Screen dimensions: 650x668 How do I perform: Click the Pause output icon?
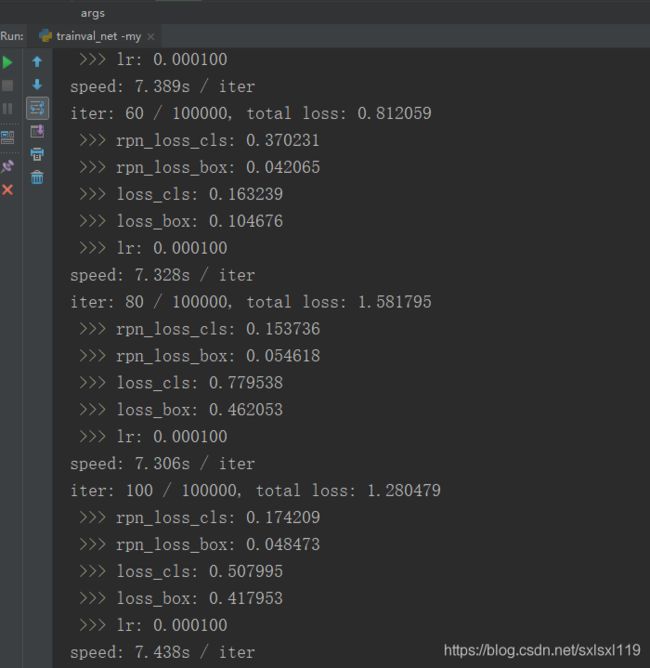pos(7,109)
